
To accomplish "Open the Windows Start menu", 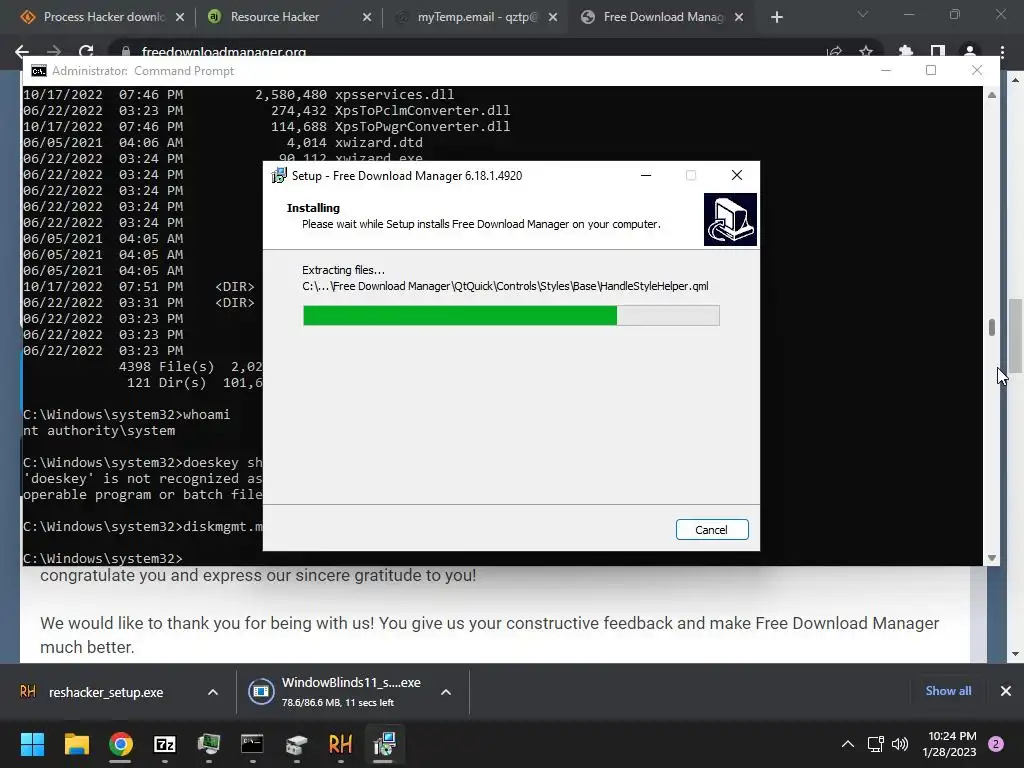I will (x=32, y=744).
